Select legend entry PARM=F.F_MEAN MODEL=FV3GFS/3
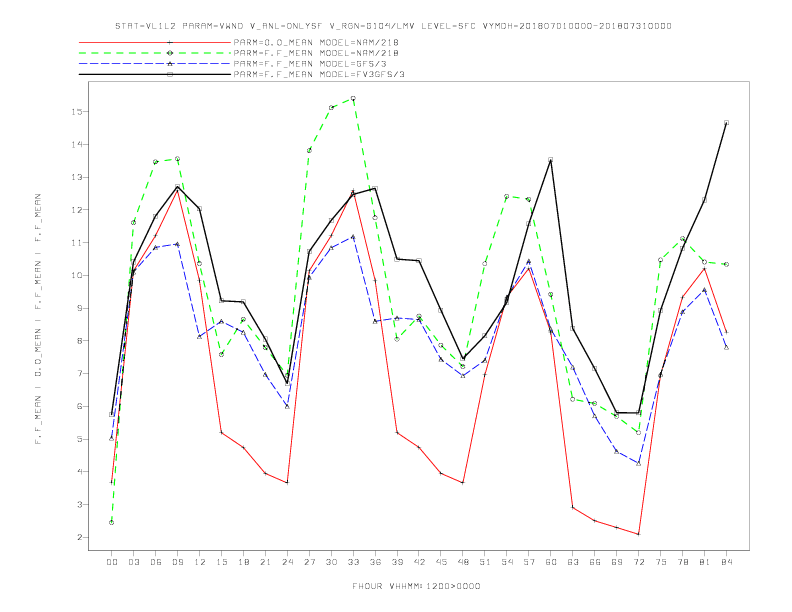This screenshot has width=792, height=612. pos(319,74)
